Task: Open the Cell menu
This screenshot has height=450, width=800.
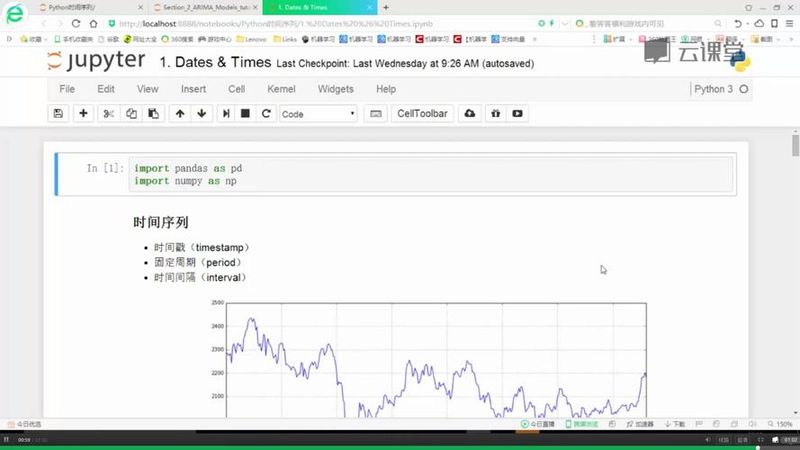Action: [236, 89]
